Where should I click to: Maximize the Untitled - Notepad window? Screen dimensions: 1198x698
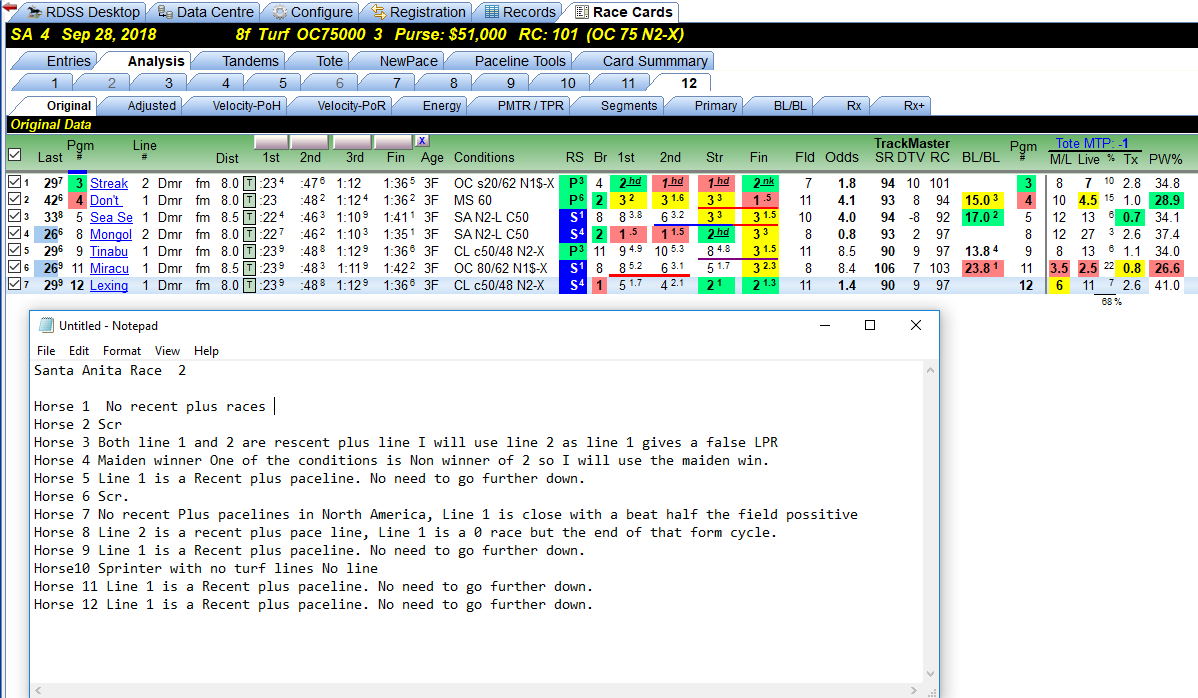(x=869, y=325)
